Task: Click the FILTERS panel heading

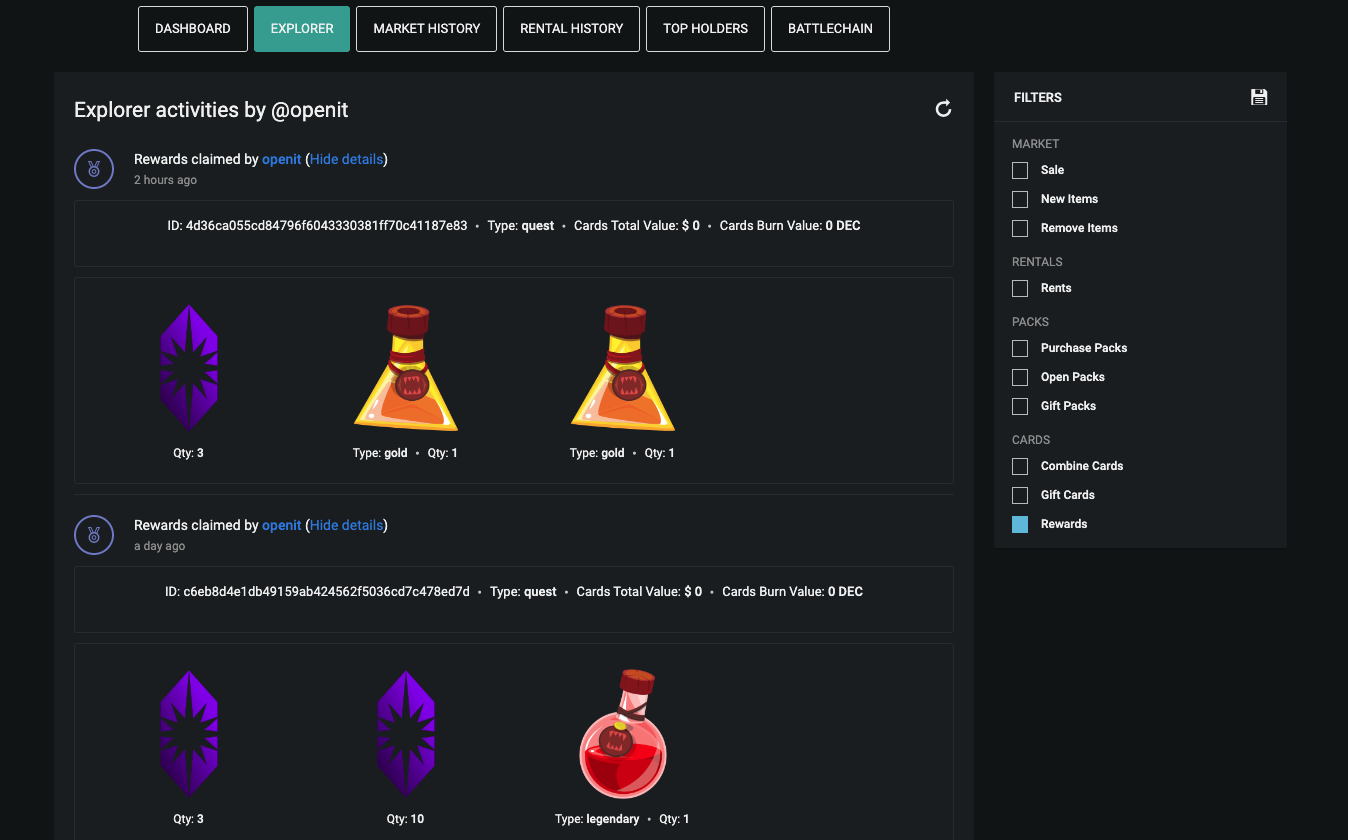Action: pyautogui.click(x=1038, y=97)
